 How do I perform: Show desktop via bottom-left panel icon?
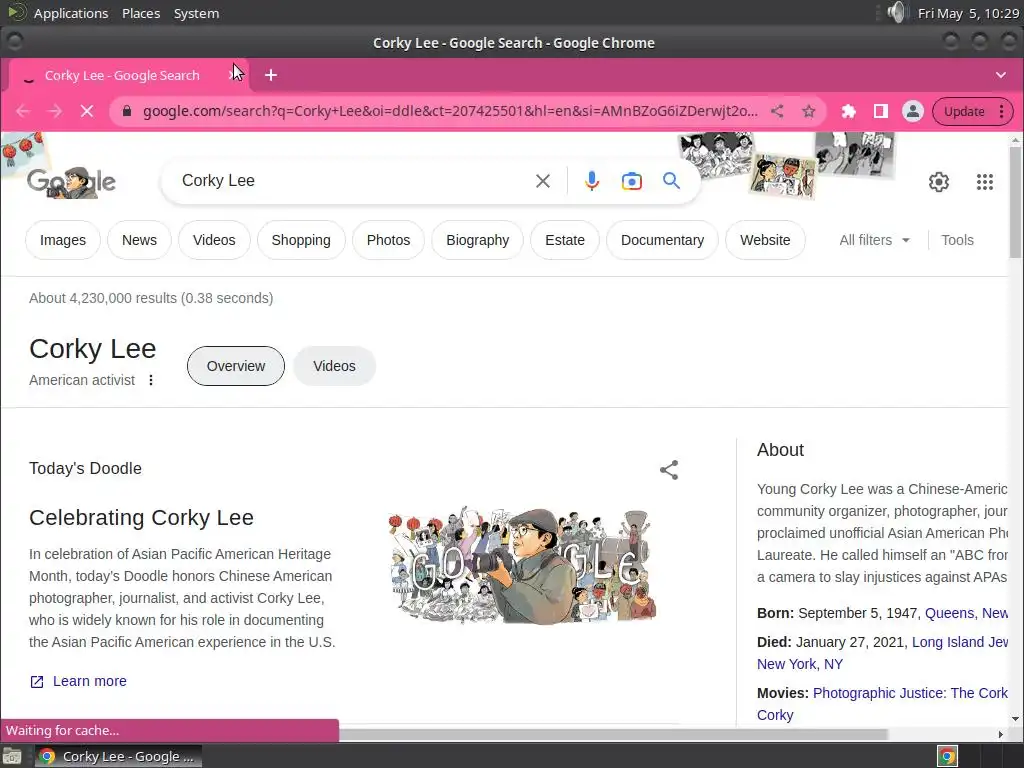[x=12, y=756]
